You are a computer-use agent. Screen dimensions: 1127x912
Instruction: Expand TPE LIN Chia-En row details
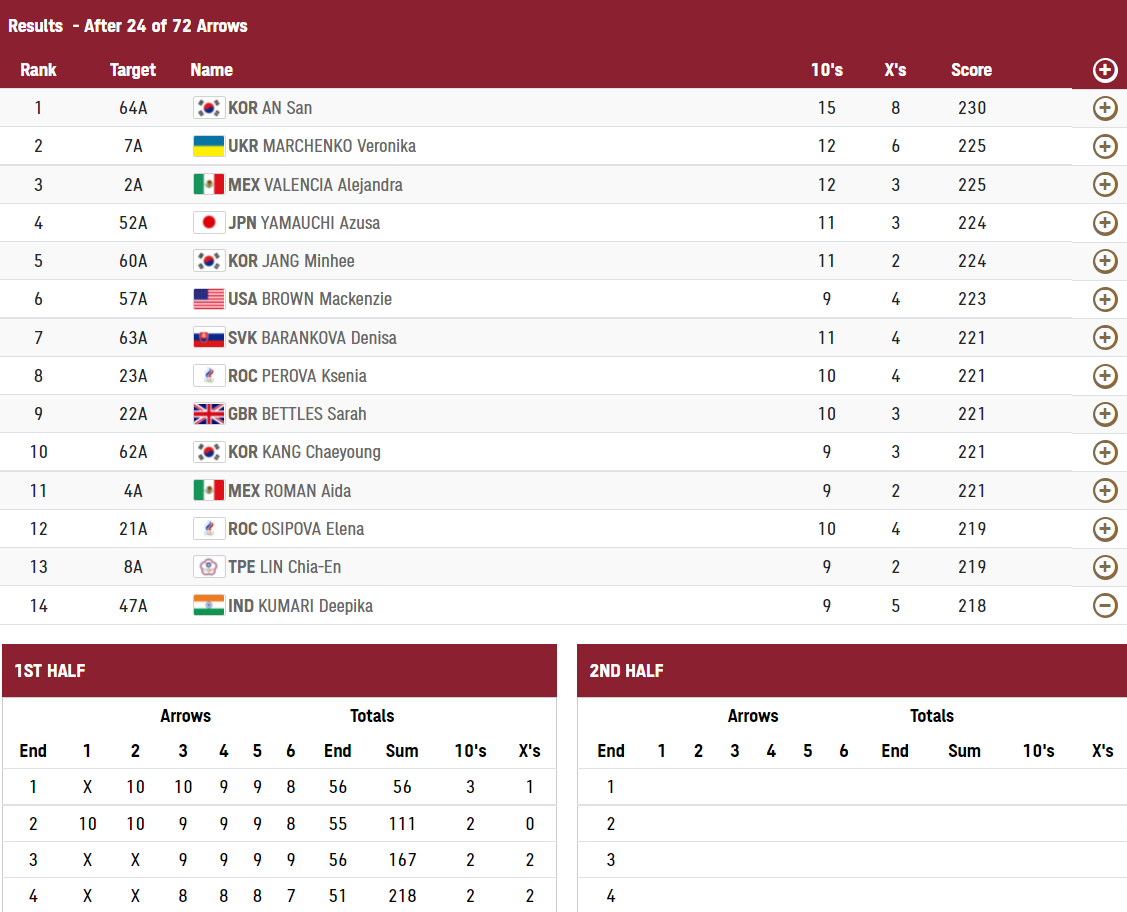(1105, 567)
